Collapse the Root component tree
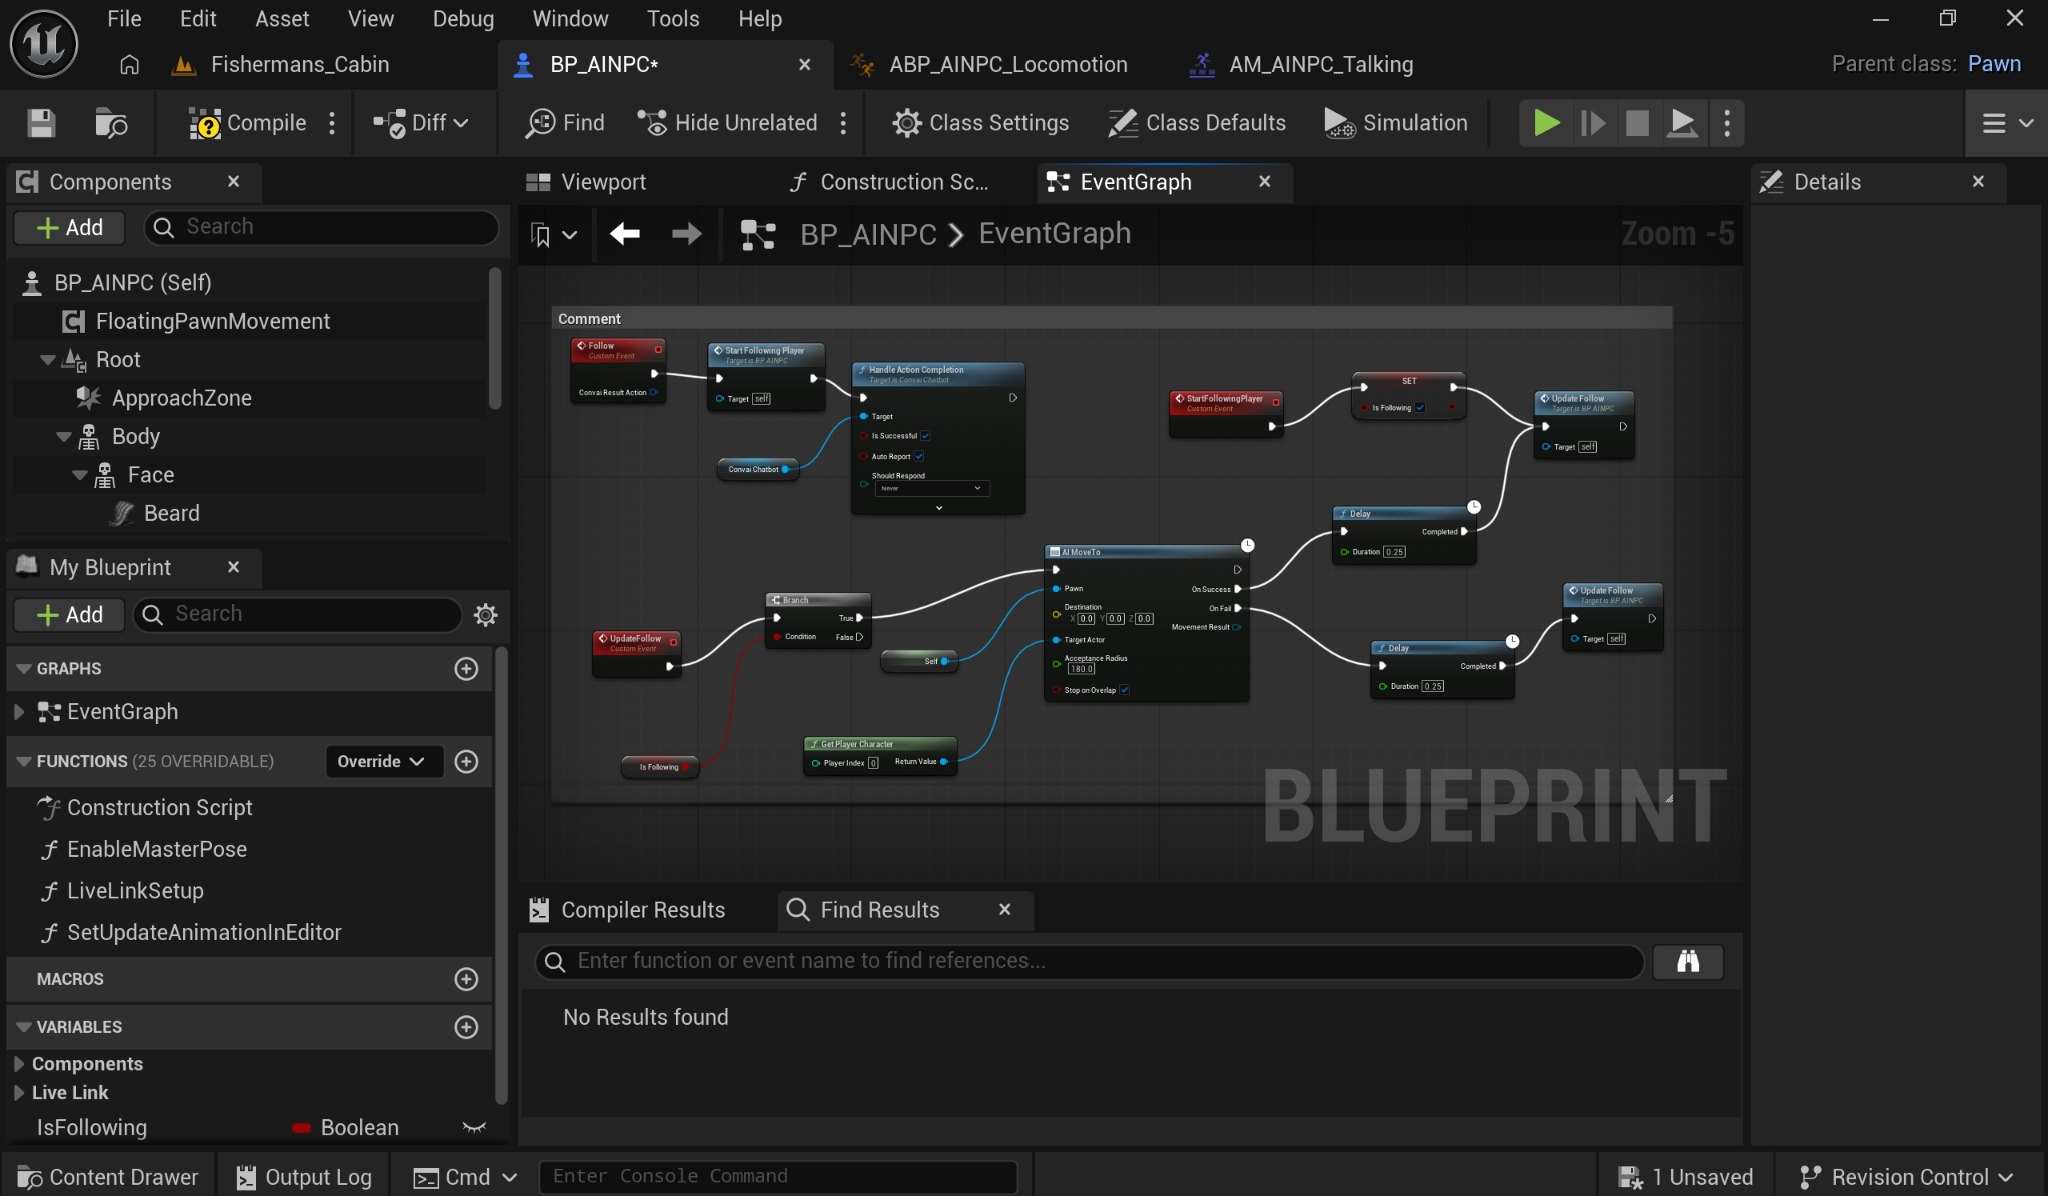The image size is (2048, 1196). (47, 360)
